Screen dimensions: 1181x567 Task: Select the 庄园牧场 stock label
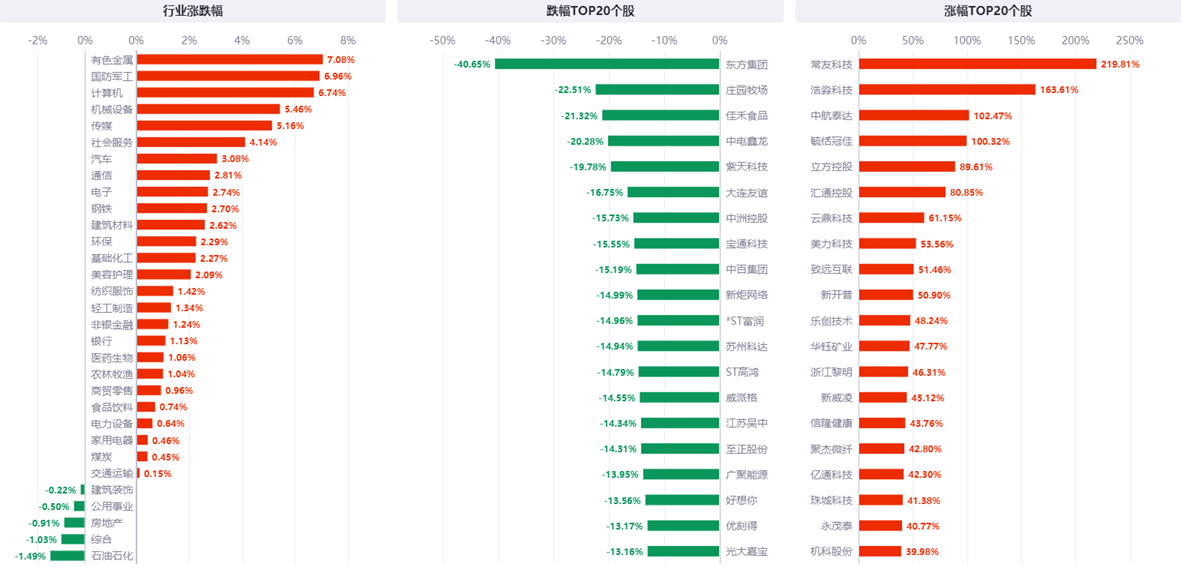tap(747, 90)
